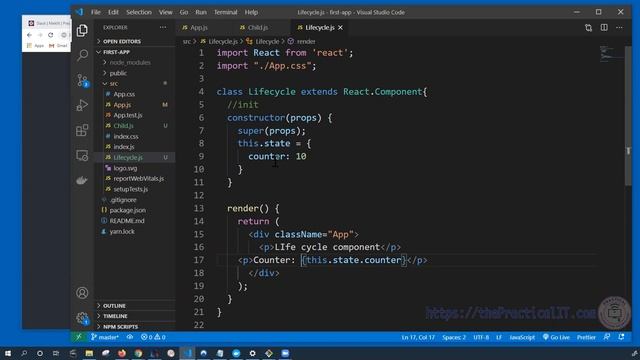Open the Go menu
Image resolution: width=640 pixels, height=360 pixels.
pyautogui.click(x=184, y=12)
